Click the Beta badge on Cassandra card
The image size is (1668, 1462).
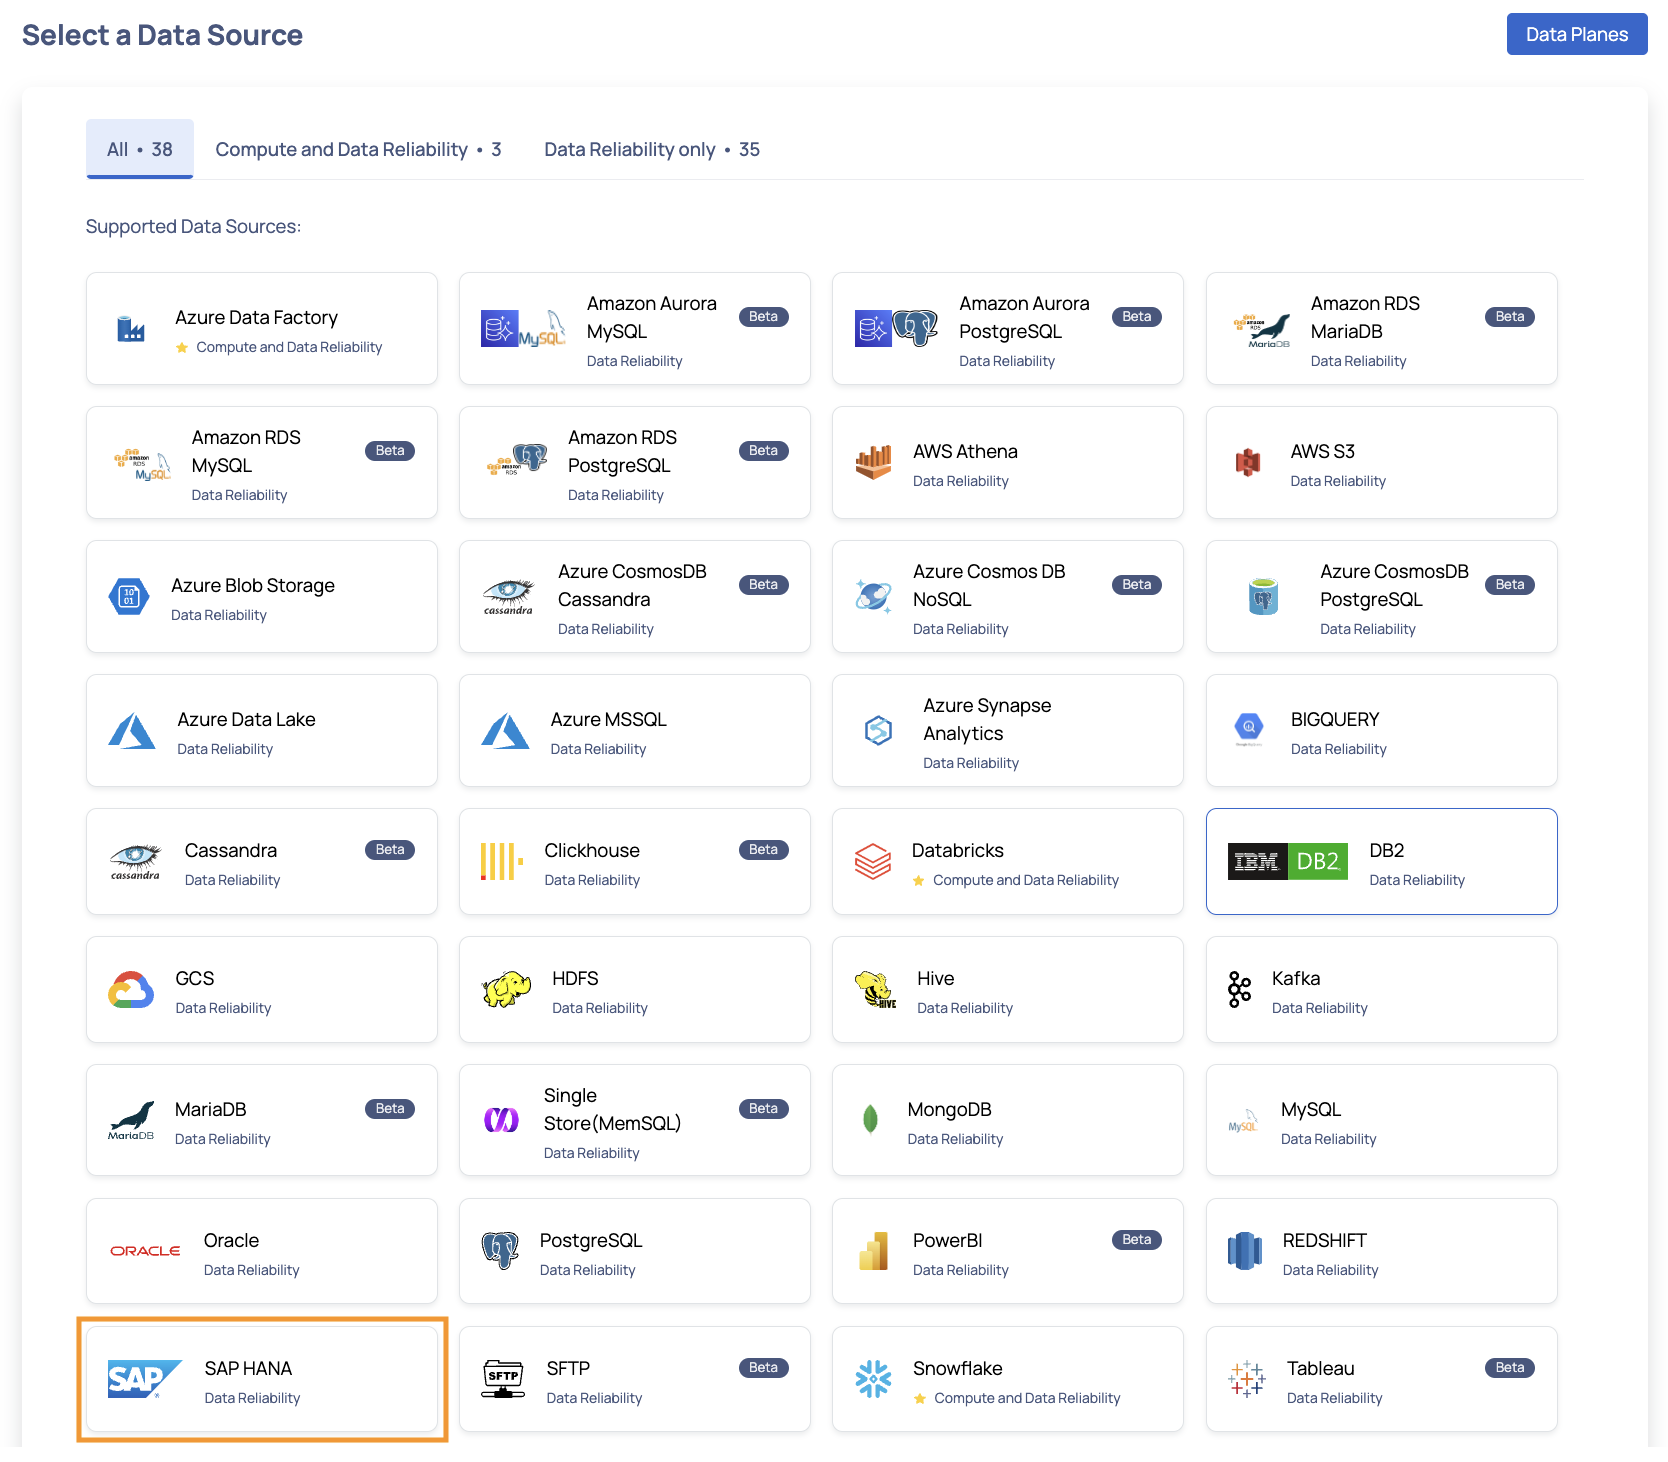point(390,849)
